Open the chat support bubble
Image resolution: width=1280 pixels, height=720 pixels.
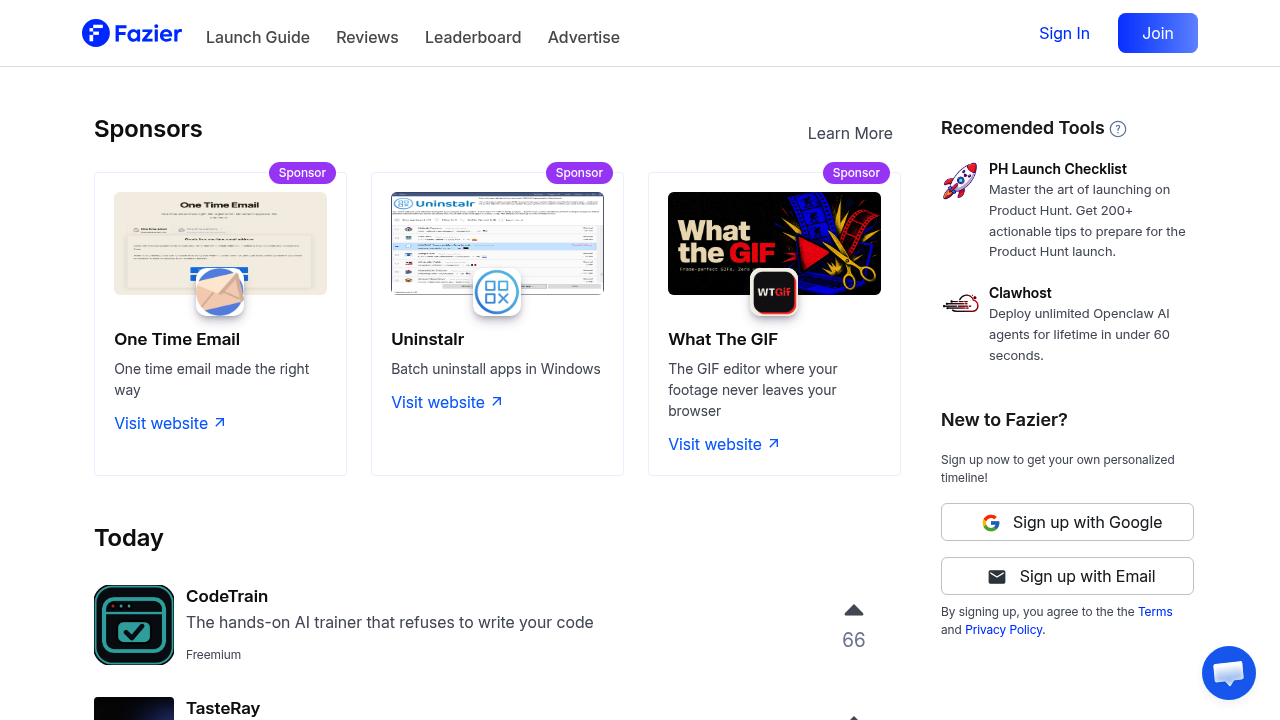coord(1228,673)
